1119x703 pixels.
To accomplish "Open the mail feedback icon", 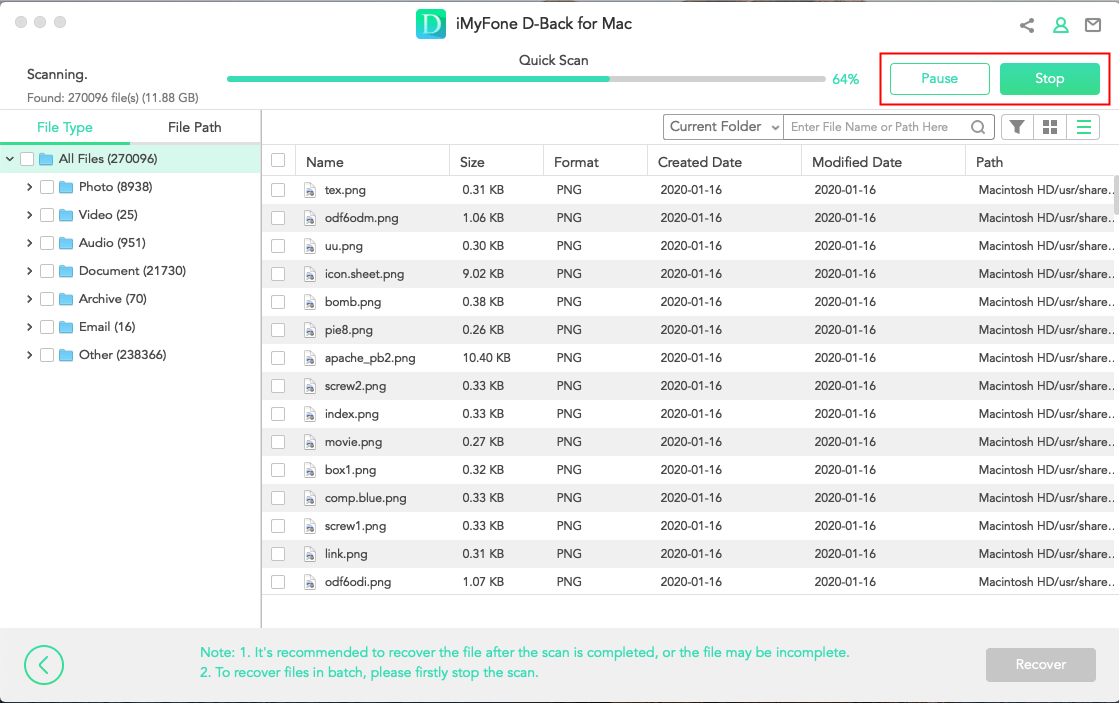I will pyautogui.click(x=1093, y=26).
